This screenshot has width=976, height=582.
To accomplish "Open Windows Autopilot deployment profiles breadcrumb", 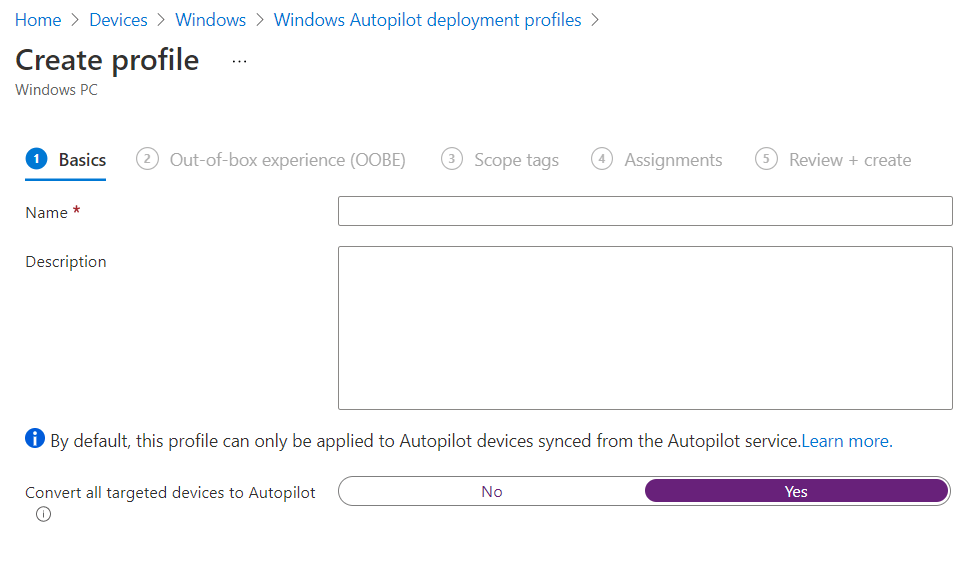I will [427, 20].
